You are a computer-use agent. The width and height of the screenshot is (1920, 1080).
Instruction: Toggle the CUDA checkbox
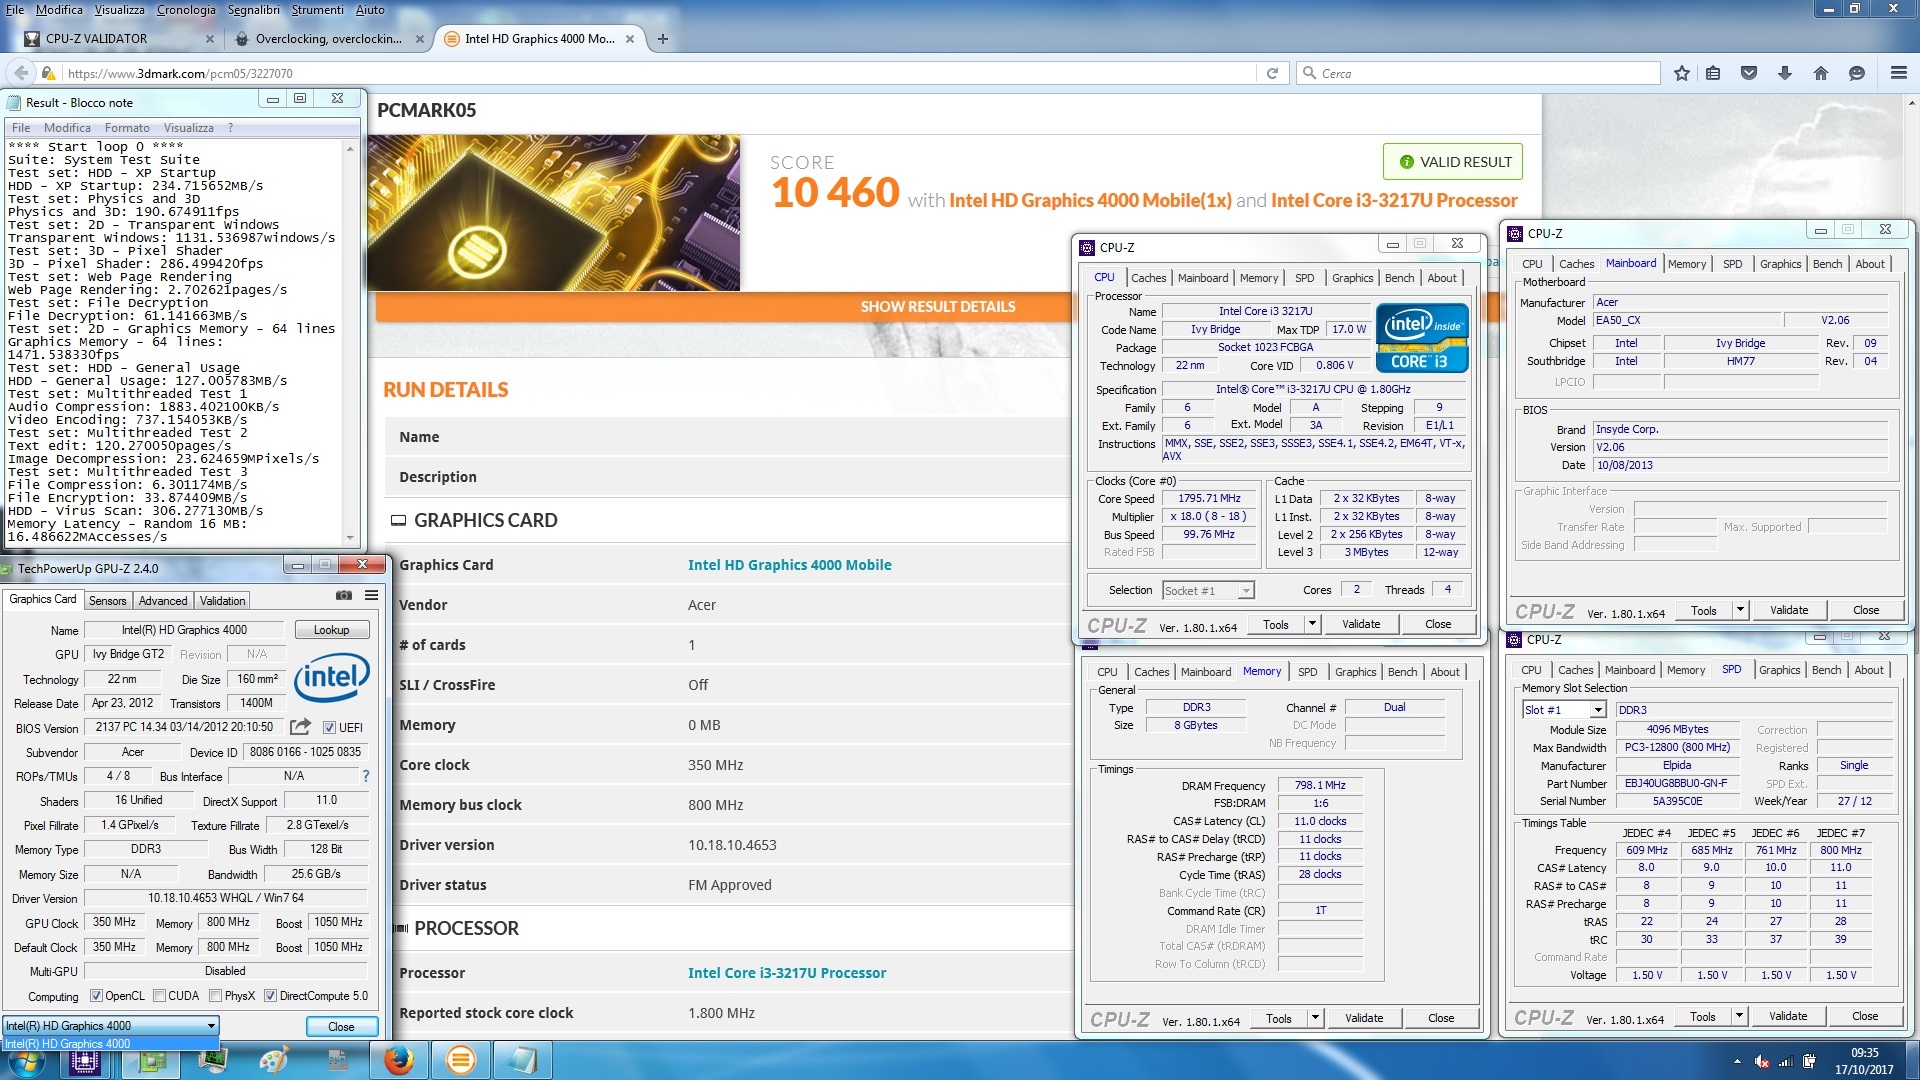(159, 996)
